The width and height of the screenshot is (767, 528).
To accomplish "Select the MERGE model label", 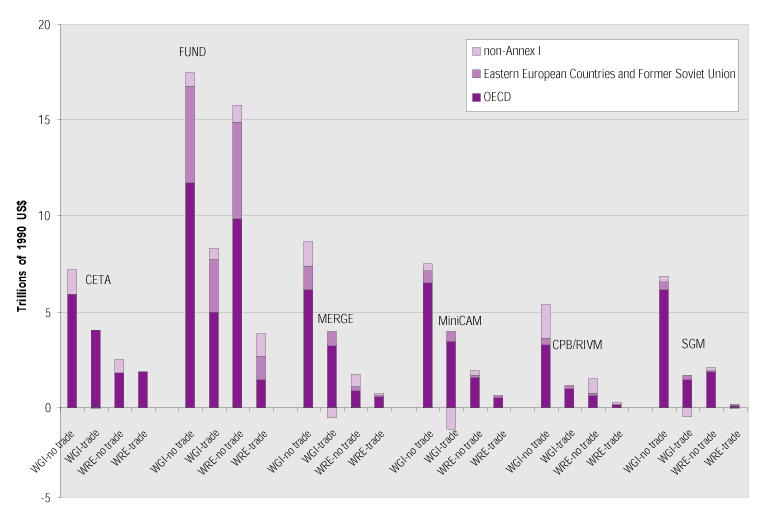I will [335, 319].
